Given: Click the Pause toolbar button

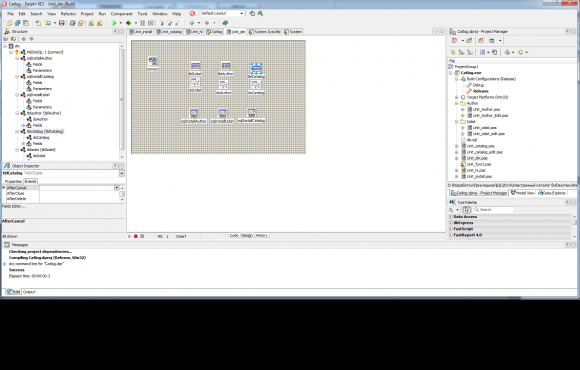Looking at the screenshot, I should pos(142,23).
